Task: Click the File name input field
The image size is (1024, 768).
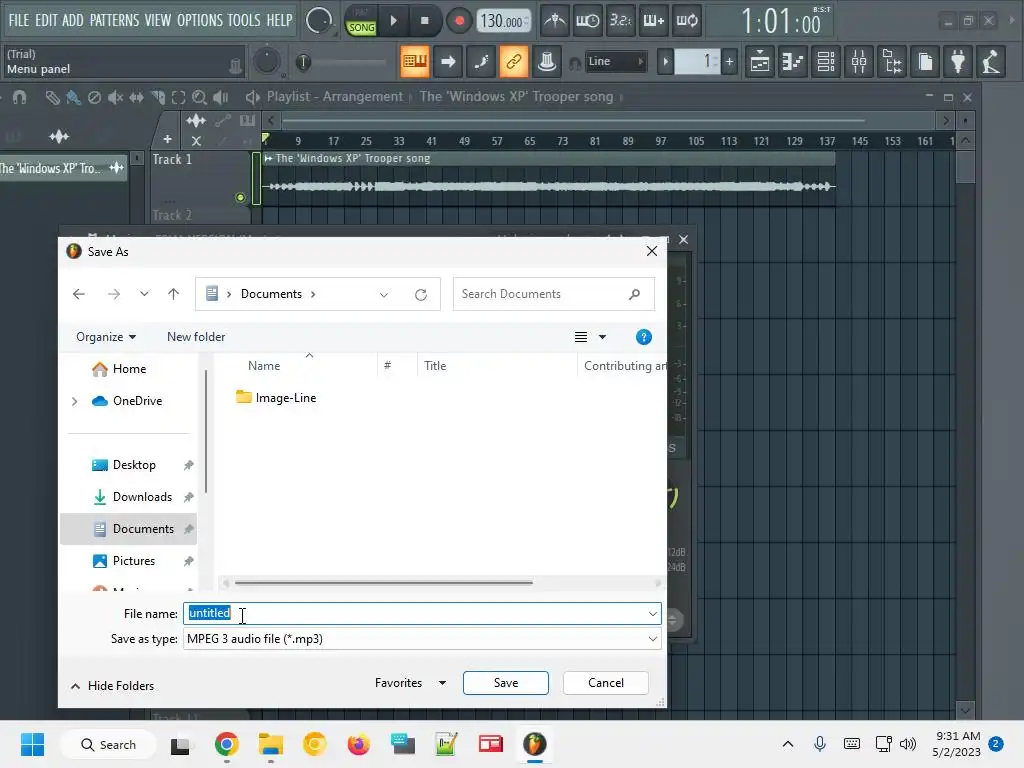Action: [x=422, y=614]
